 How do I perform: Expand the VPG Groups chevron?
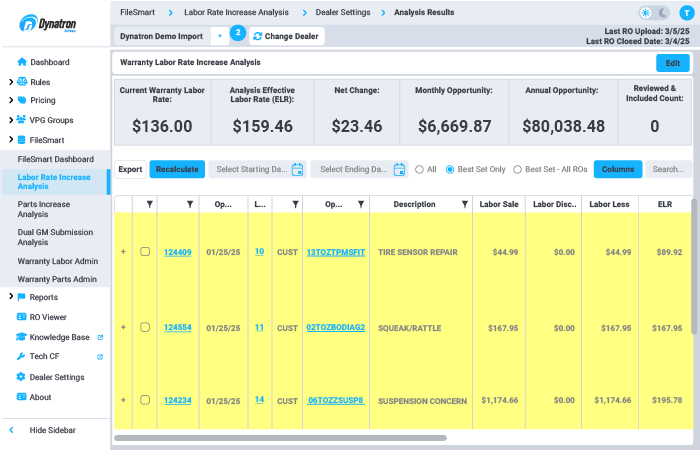tap(11, 120)
